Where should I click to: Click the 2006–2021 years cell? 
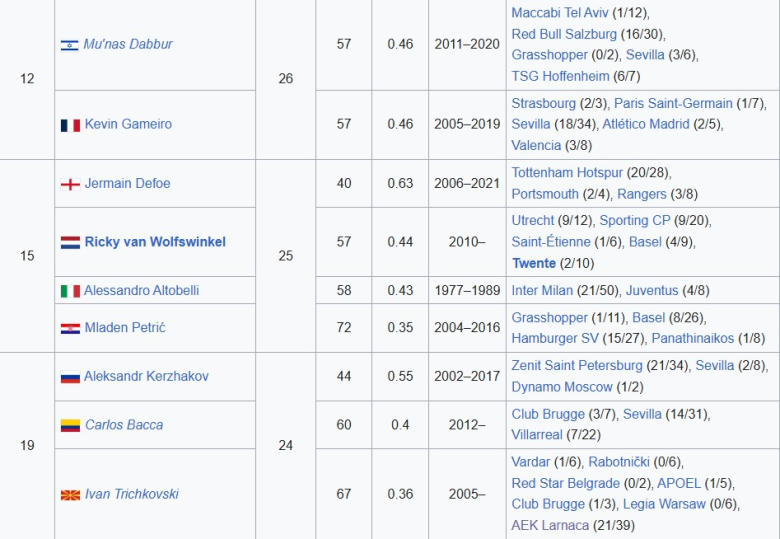[x=467, y=183]
